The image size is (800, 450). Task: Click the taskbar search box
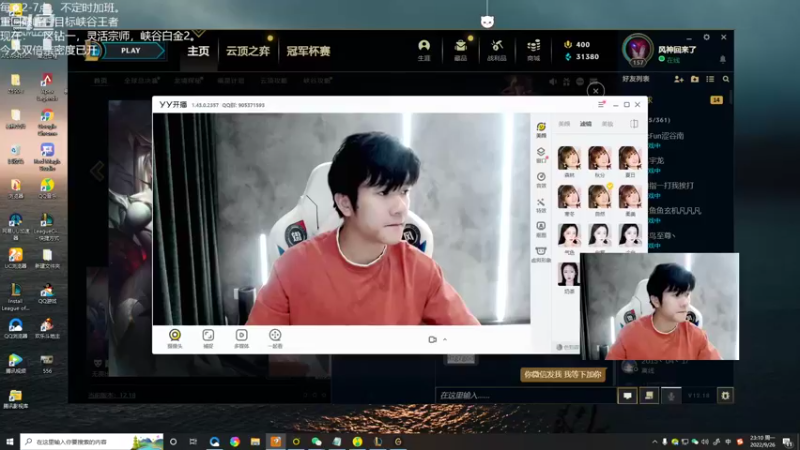92,441
